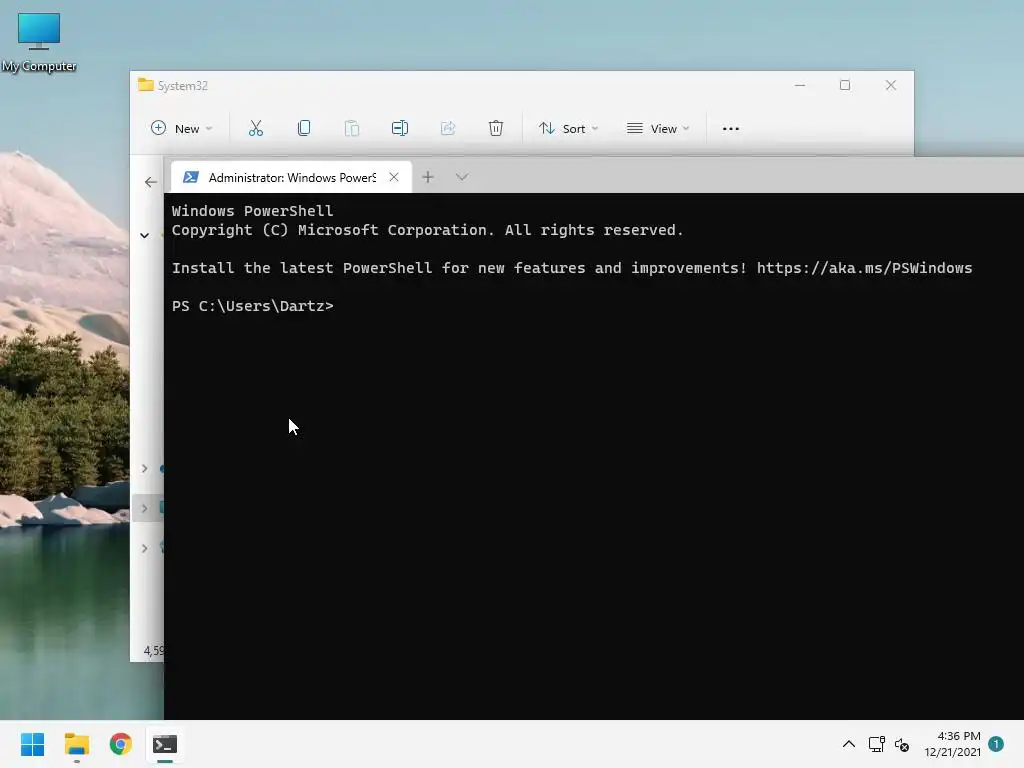Open the My Computer desktop icon

tap(39, 42)
